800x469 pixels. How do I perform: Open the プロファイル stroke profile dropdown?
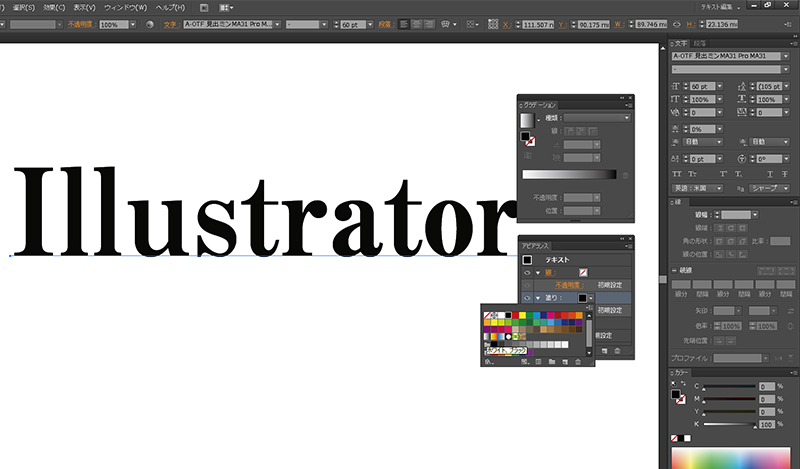(765, 358)
